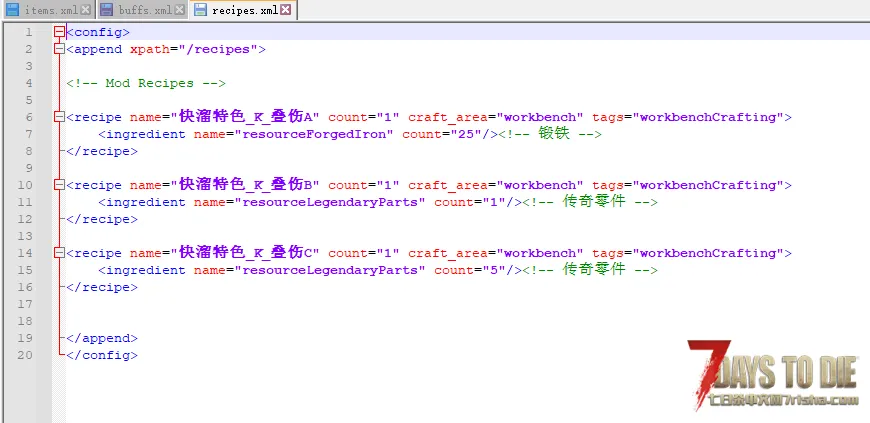Image resolution: width=870 pixels, height=423 pixels.
Task: Click the save-state icon on items.xml tab
Action: [12, 10]
